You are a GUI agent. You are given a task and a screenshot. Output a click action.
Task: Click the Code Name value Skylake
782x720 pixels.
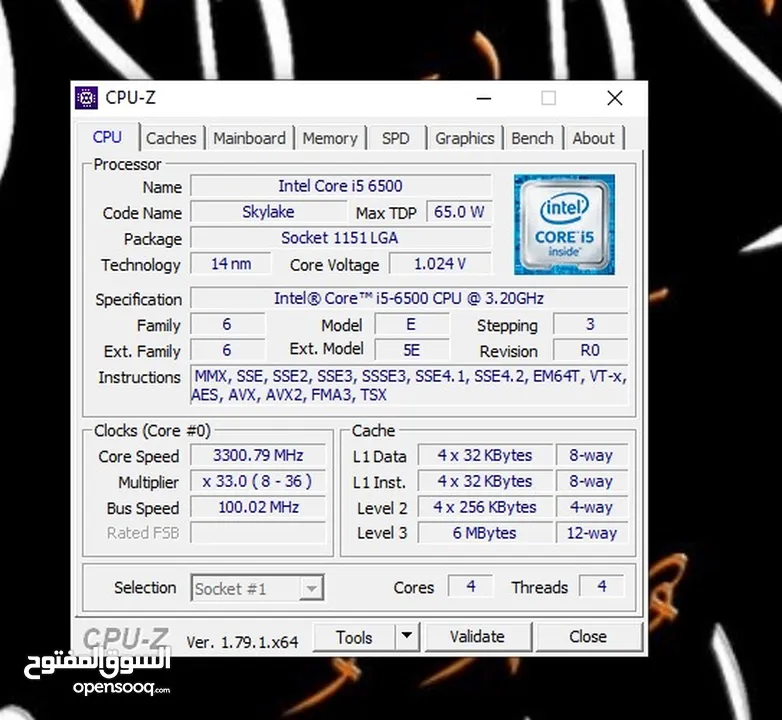pos(268,212)
